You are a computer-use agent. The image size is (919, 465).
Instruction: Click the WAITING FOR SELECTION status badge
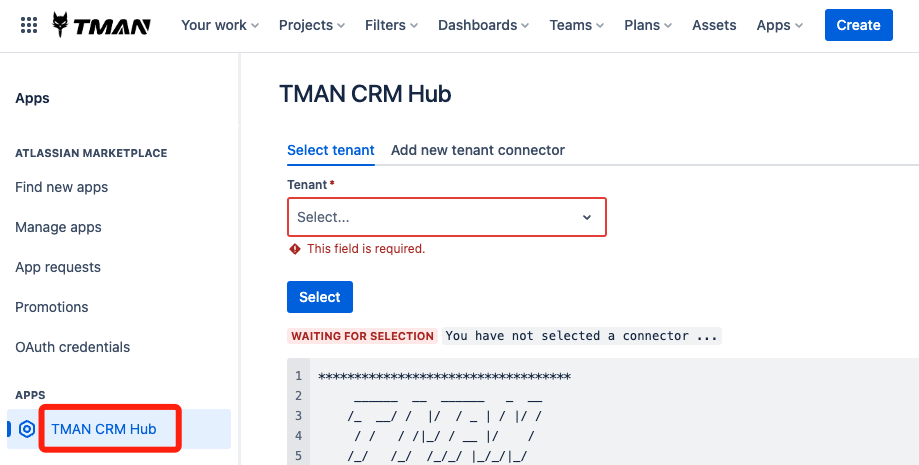[x=363, y=336]
